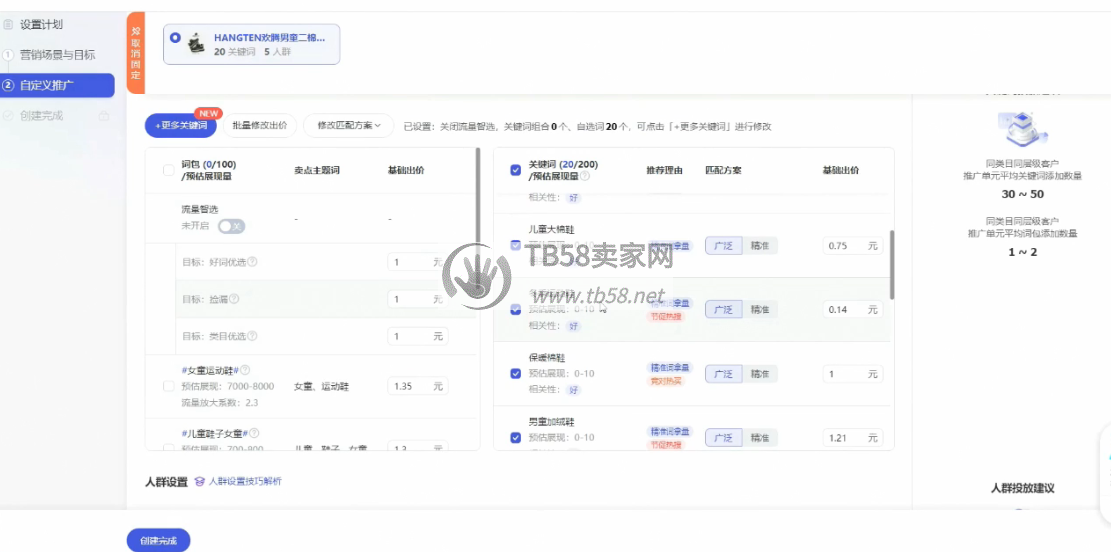The image size is (1111, 552).
Task: Click the 设置计划 document icon in sidebar
Action: 9,23
